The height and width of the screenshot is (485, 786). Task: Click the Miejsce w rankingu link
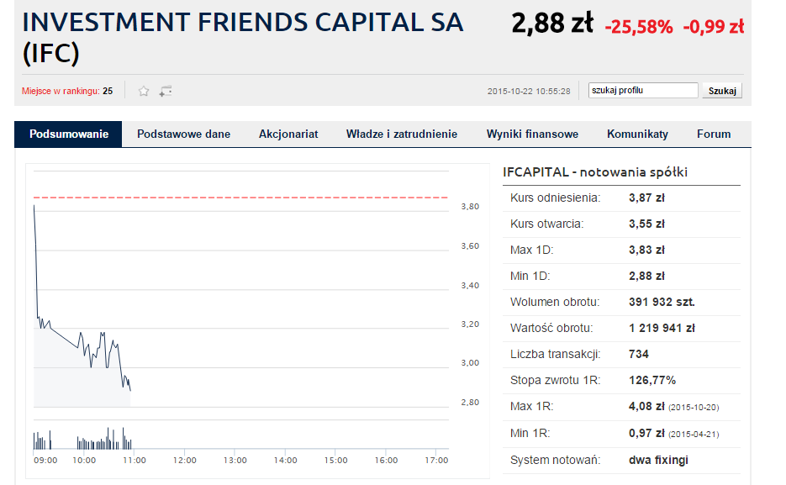coord(60,91)
